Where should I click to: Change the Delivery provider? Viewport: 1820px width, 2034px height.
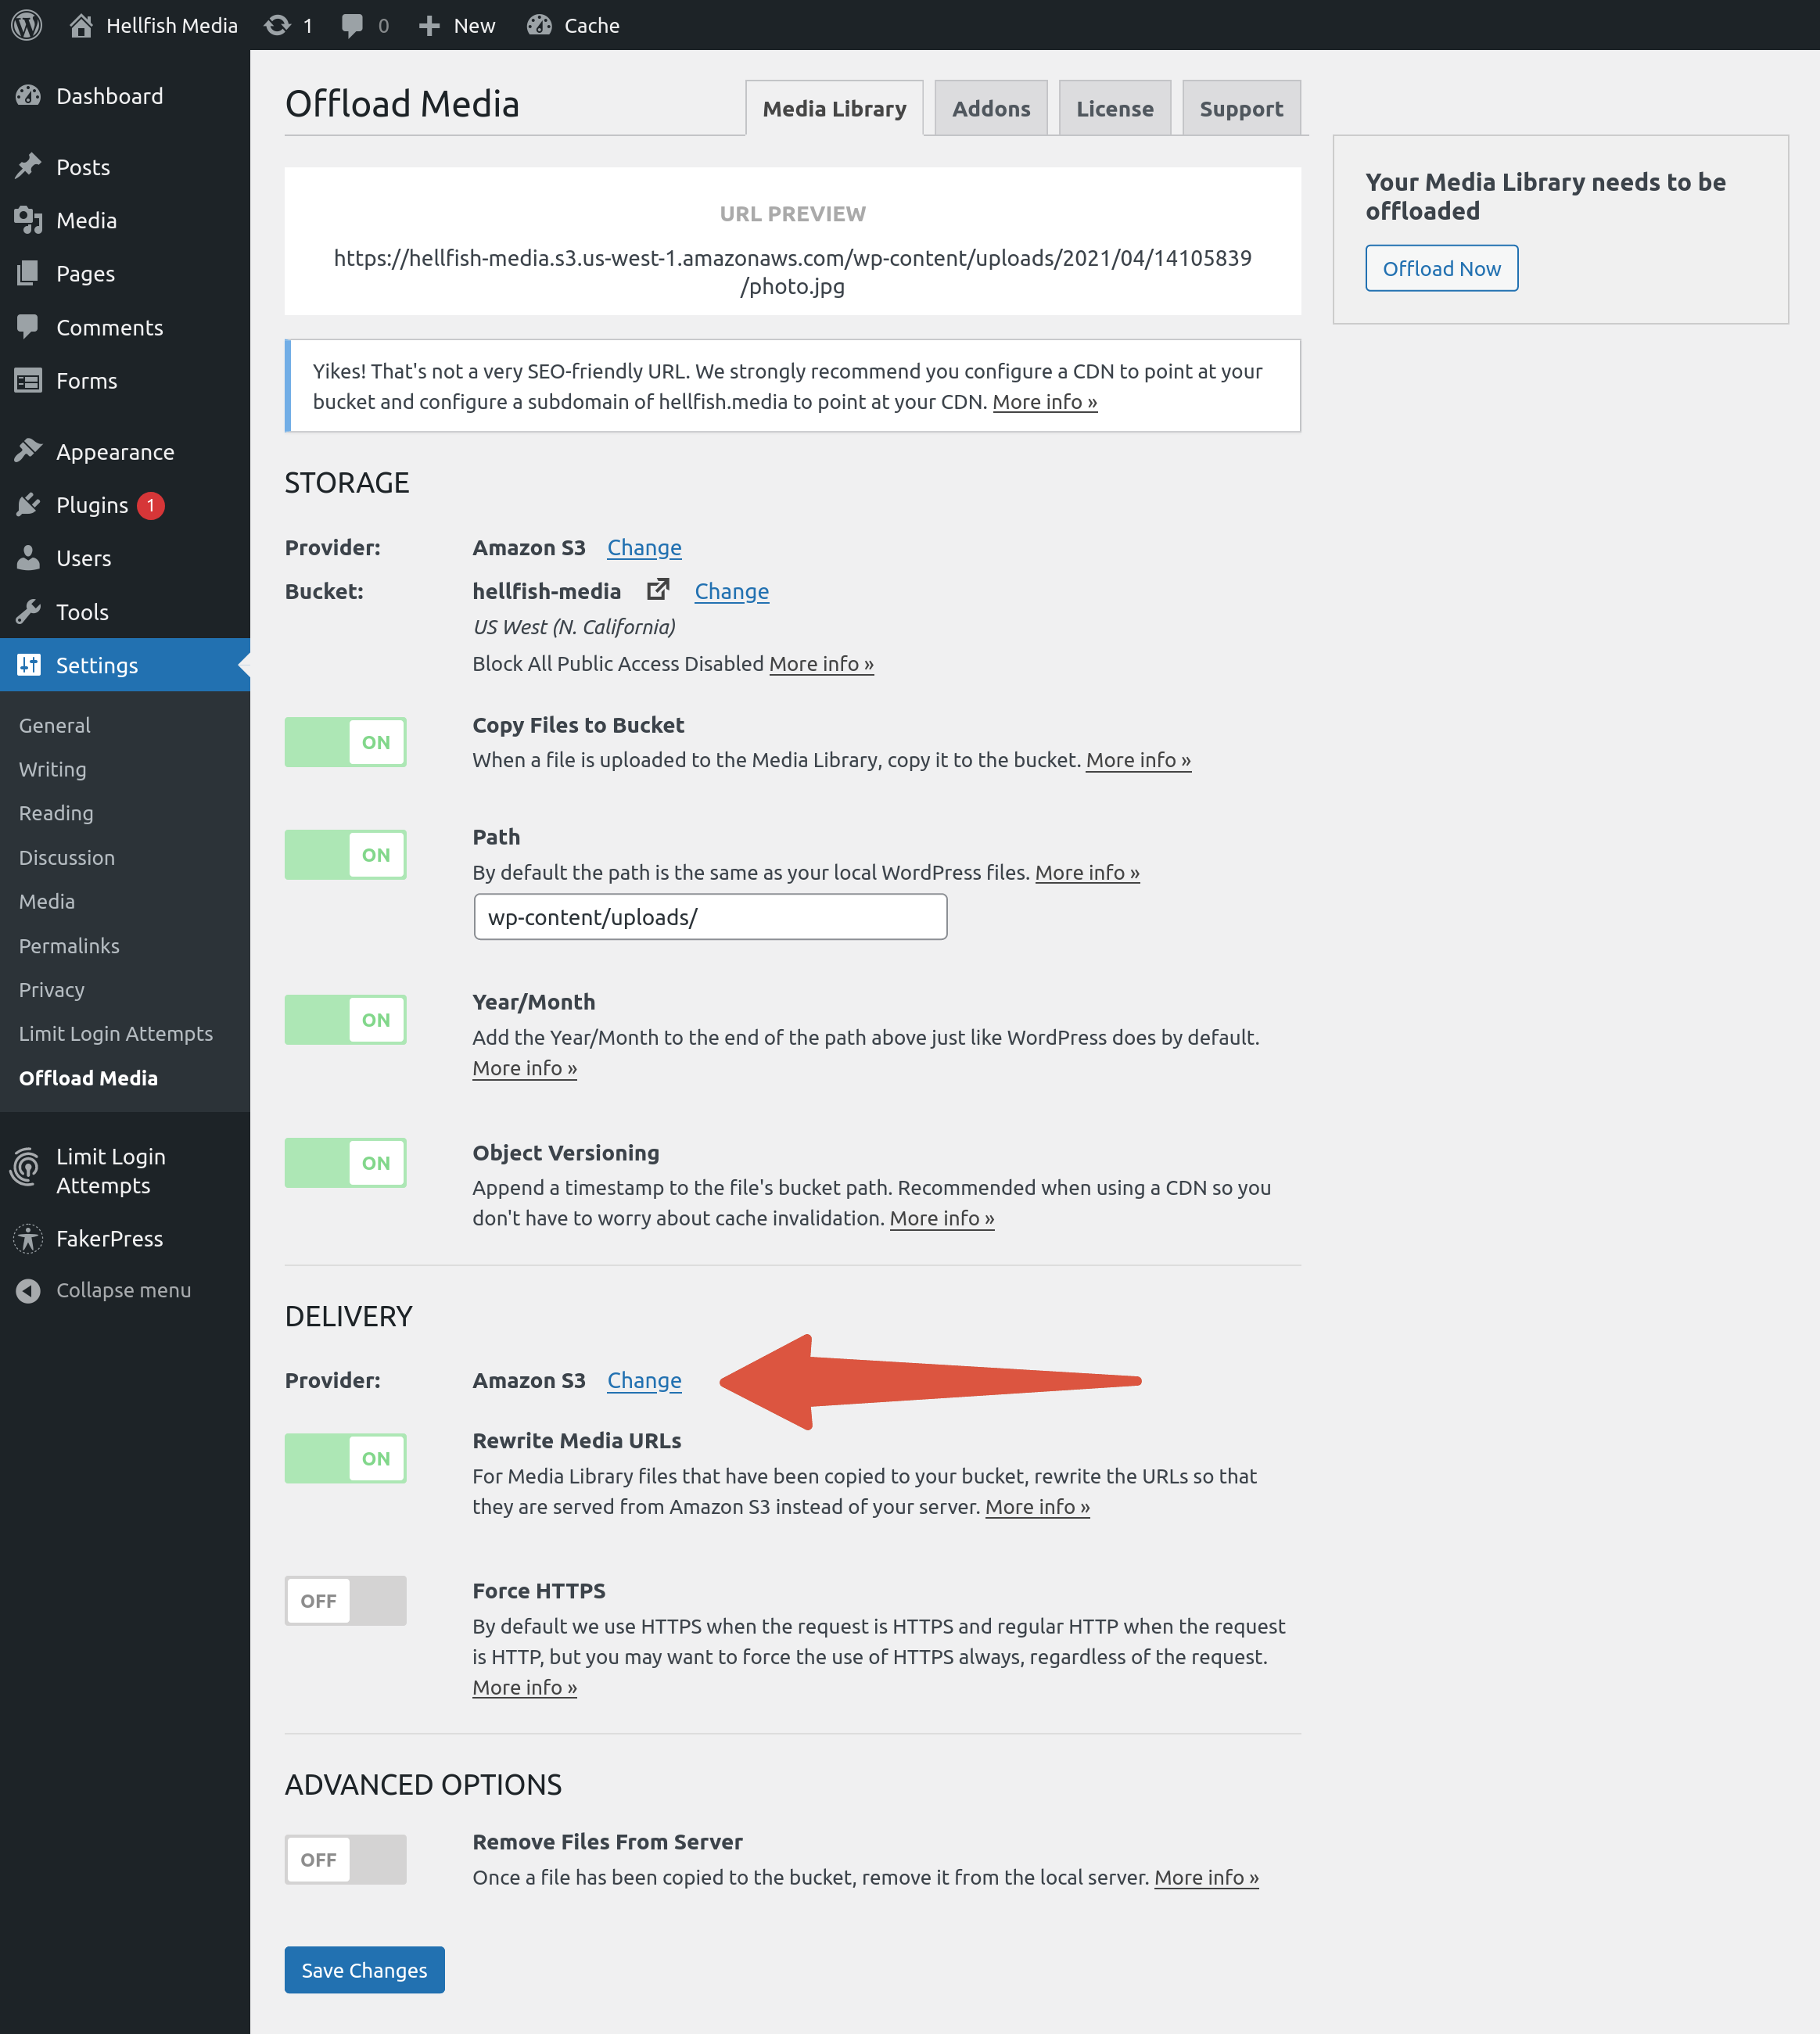tap(644, 1380)
